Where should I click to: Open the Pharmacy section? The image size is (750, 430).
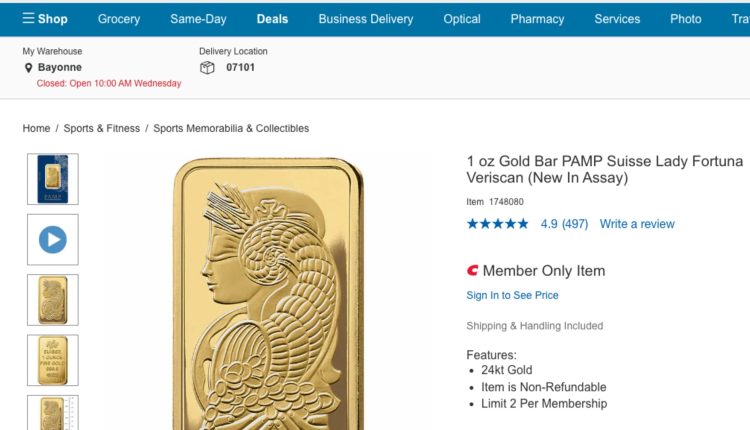click(537, 19)
